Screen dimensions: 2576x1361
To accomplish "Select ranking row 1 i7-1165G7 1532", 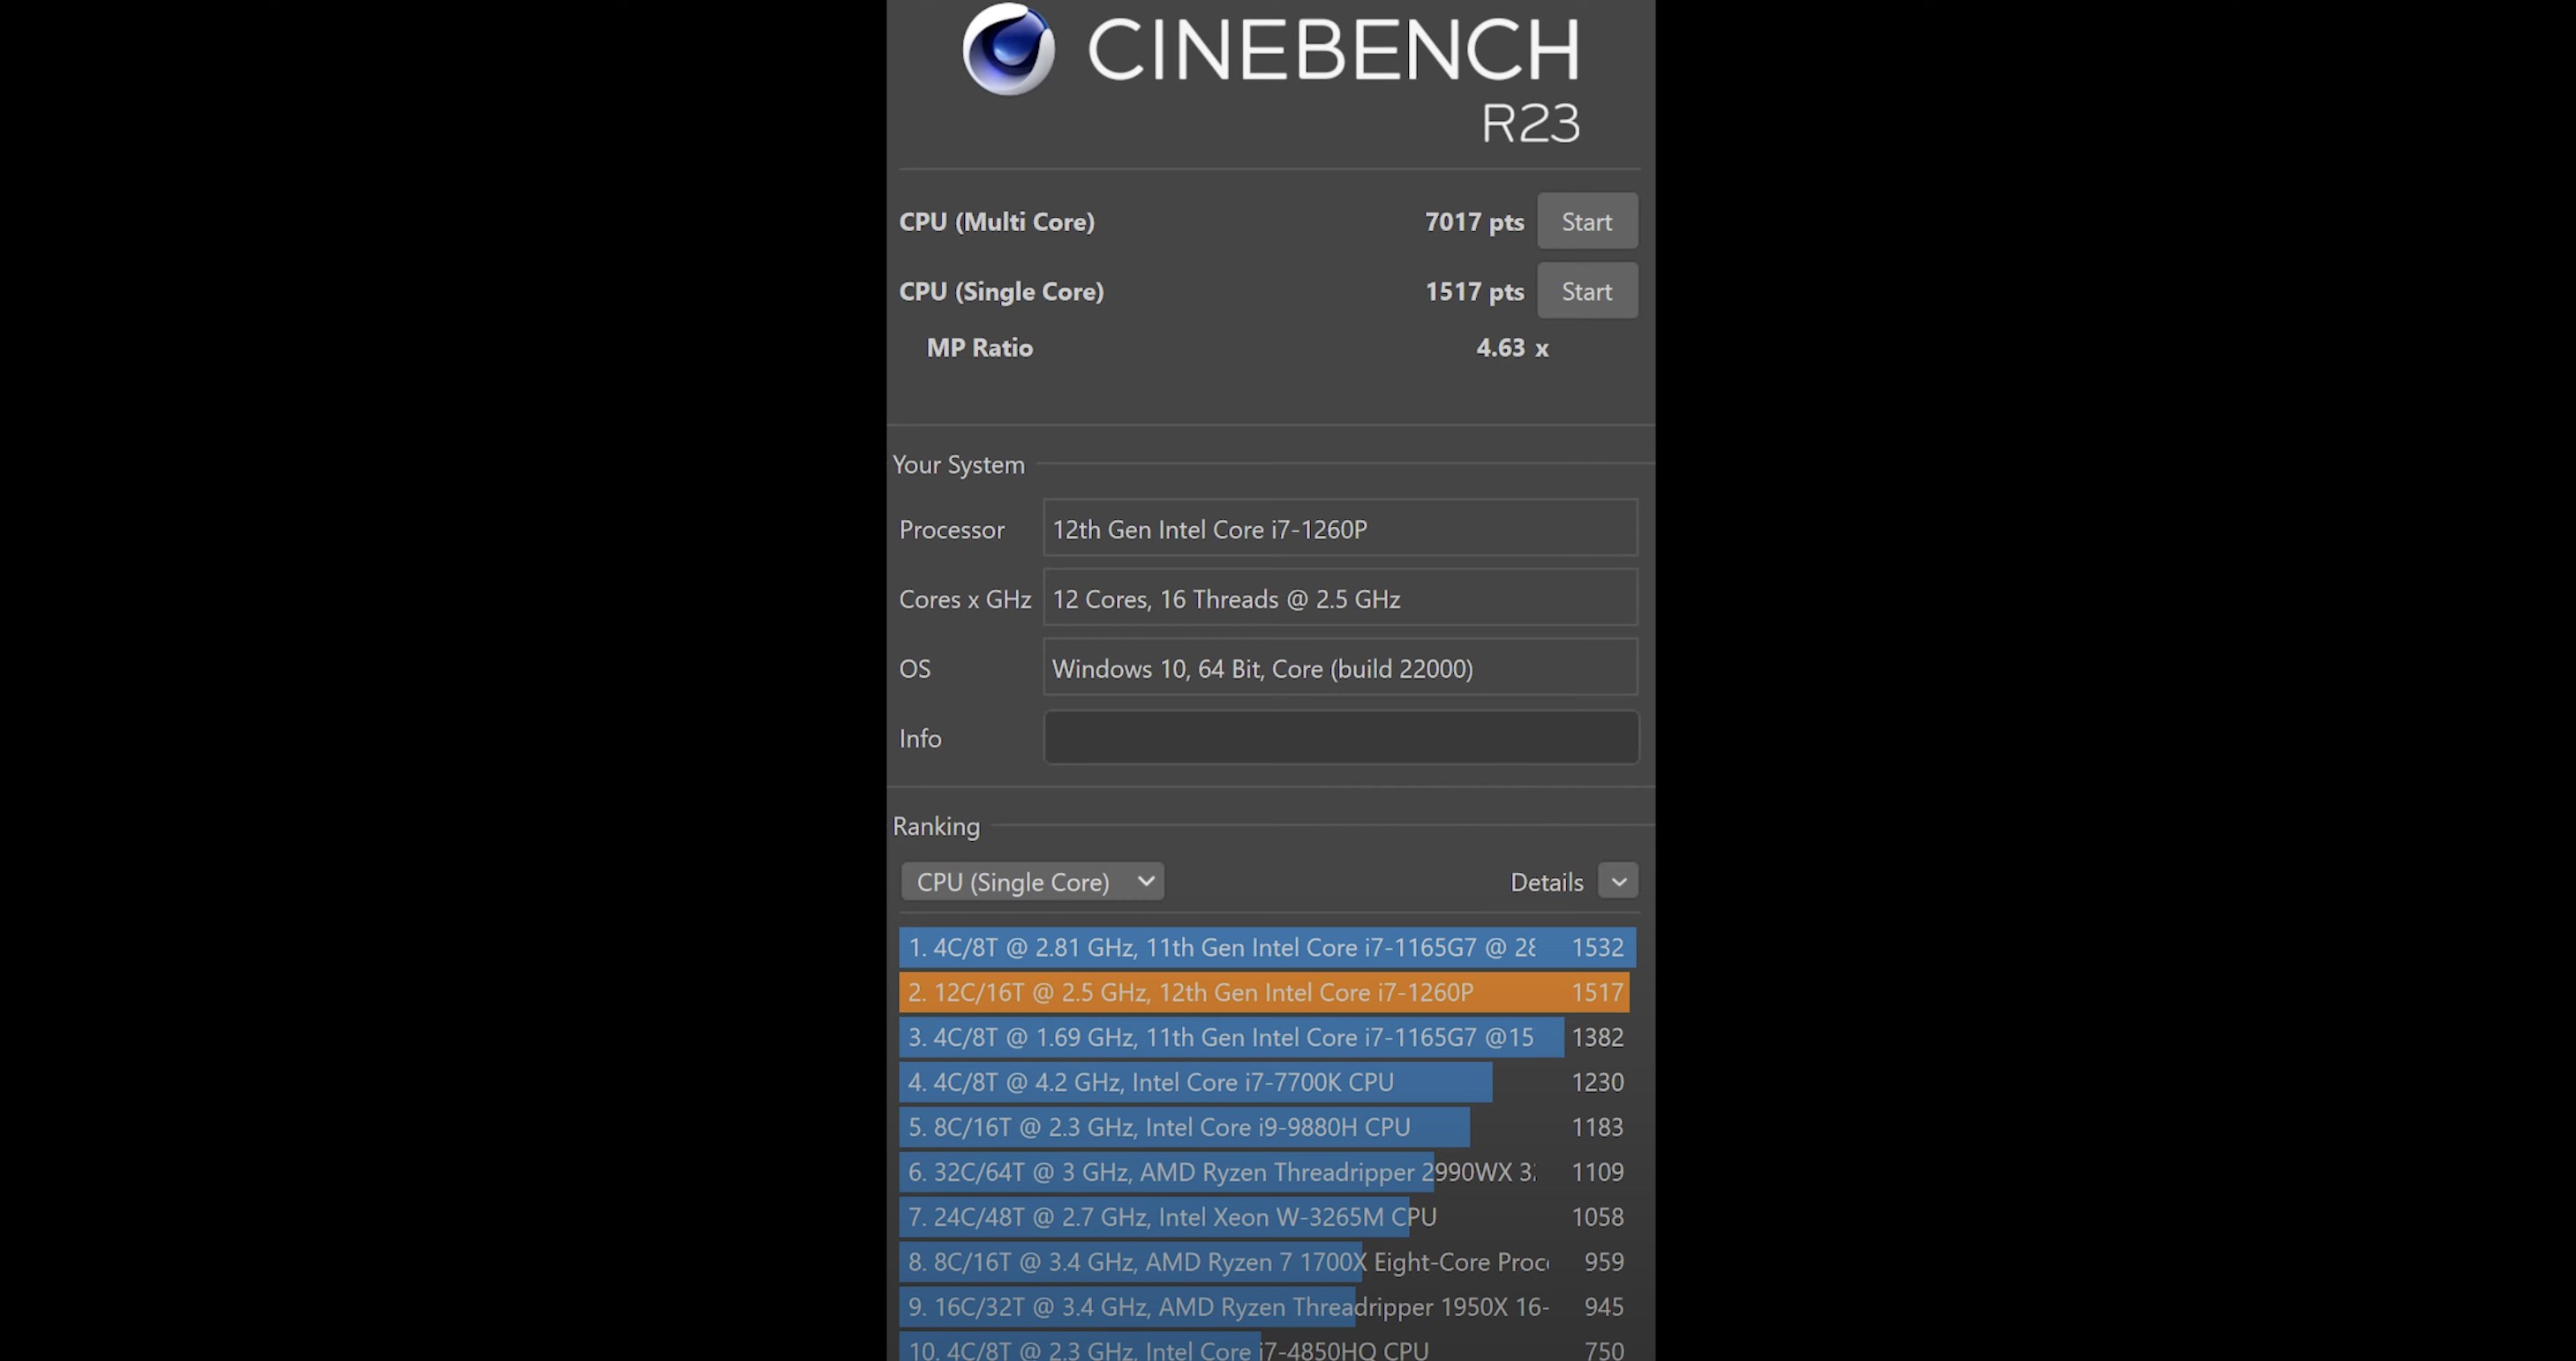I will pyautogui.click(x=1267, y=947).
